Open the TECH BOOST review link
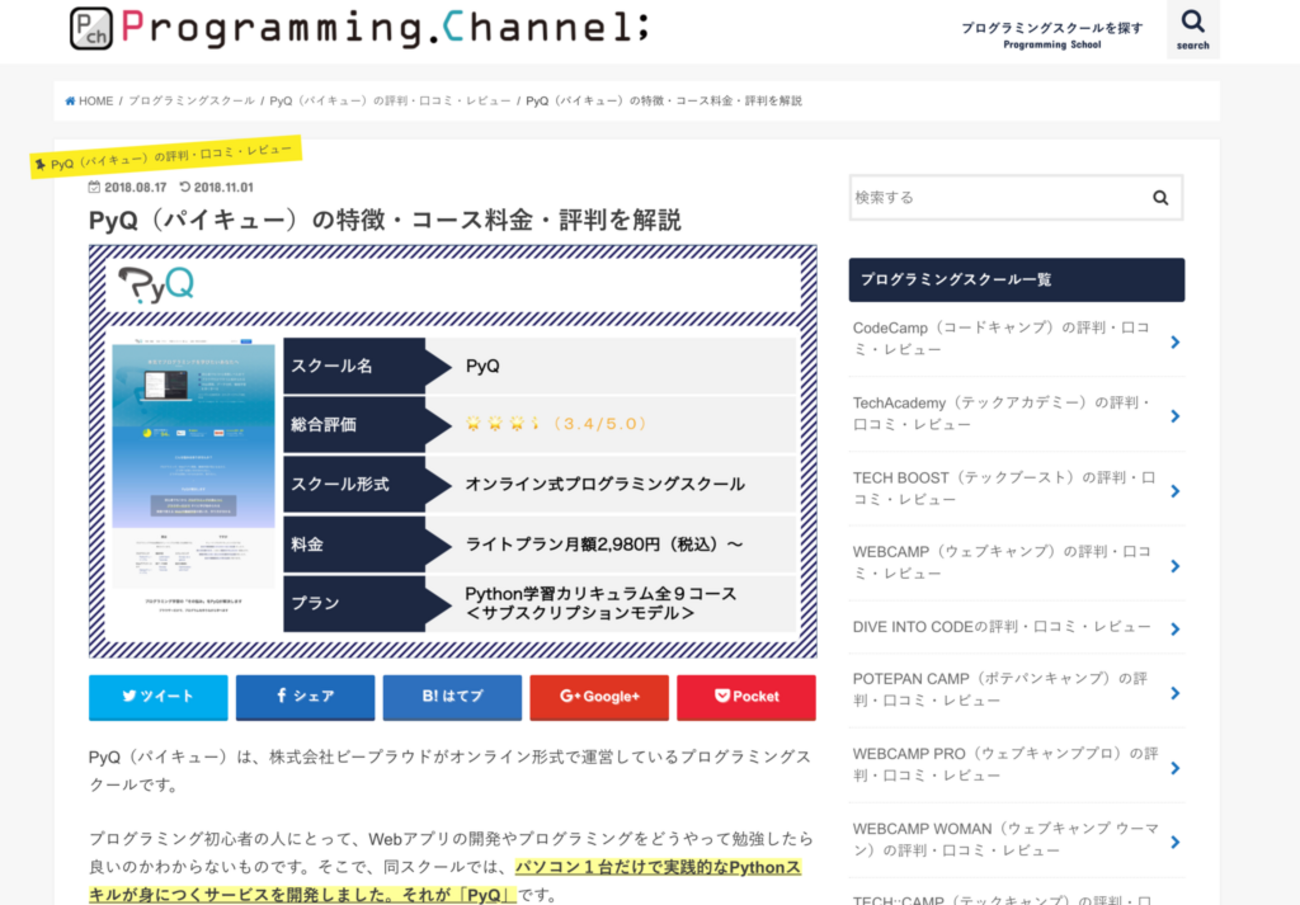 click(x=1016, y=489)
